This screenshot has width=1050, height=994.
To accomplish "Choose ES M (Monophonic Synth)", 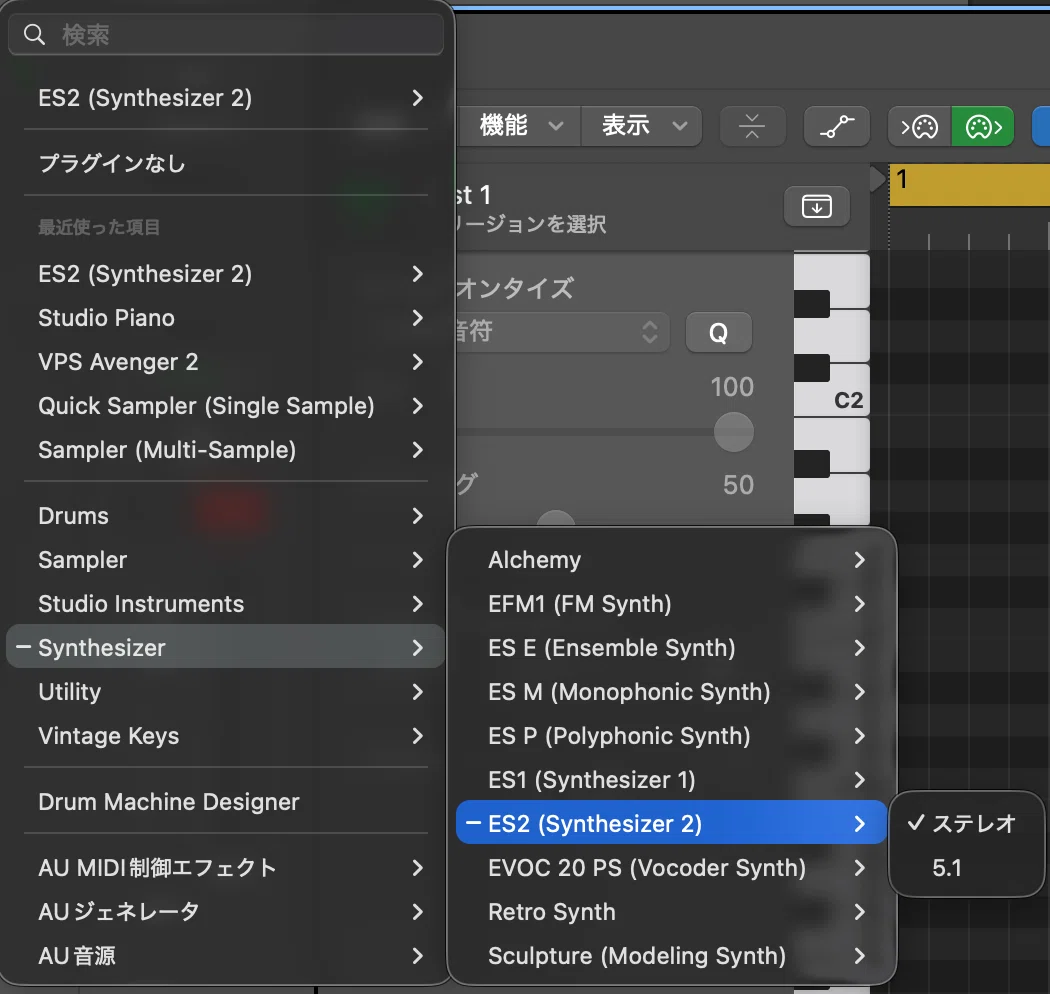I will pos(672,692).
